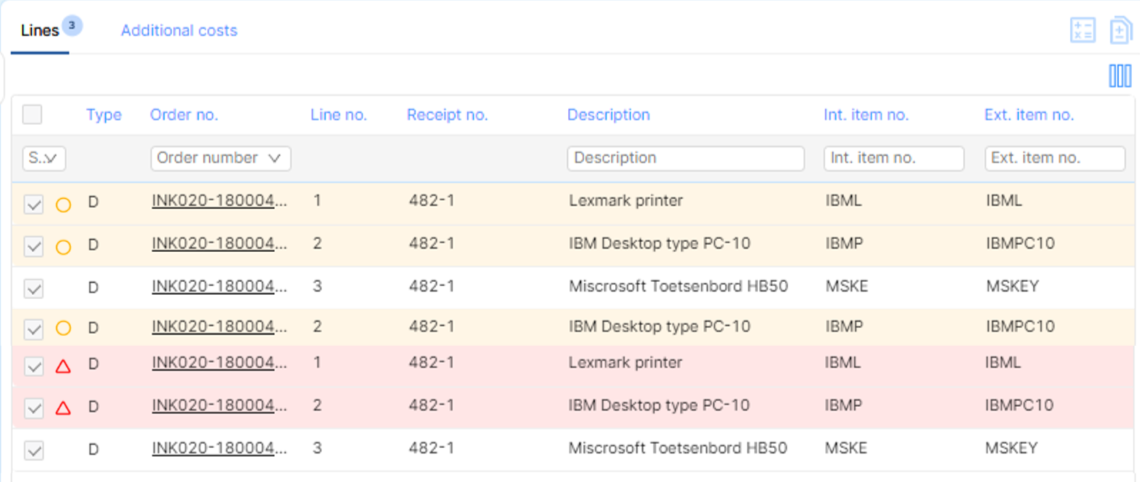Click orange circle on second IBM Desktop row
1140x482 pixels.
click(63, 329)
